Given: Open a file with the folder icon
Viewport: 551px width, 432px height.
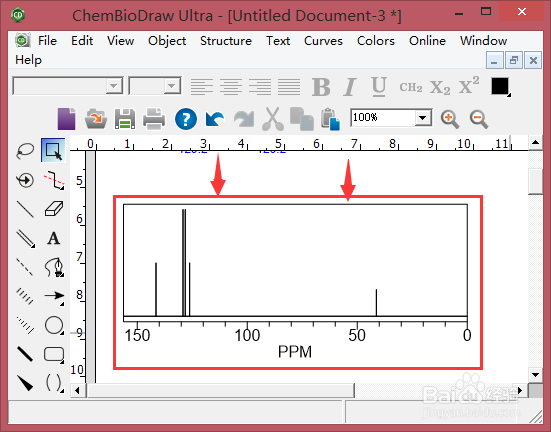Looking at the screenshot, I should [96, 119].
